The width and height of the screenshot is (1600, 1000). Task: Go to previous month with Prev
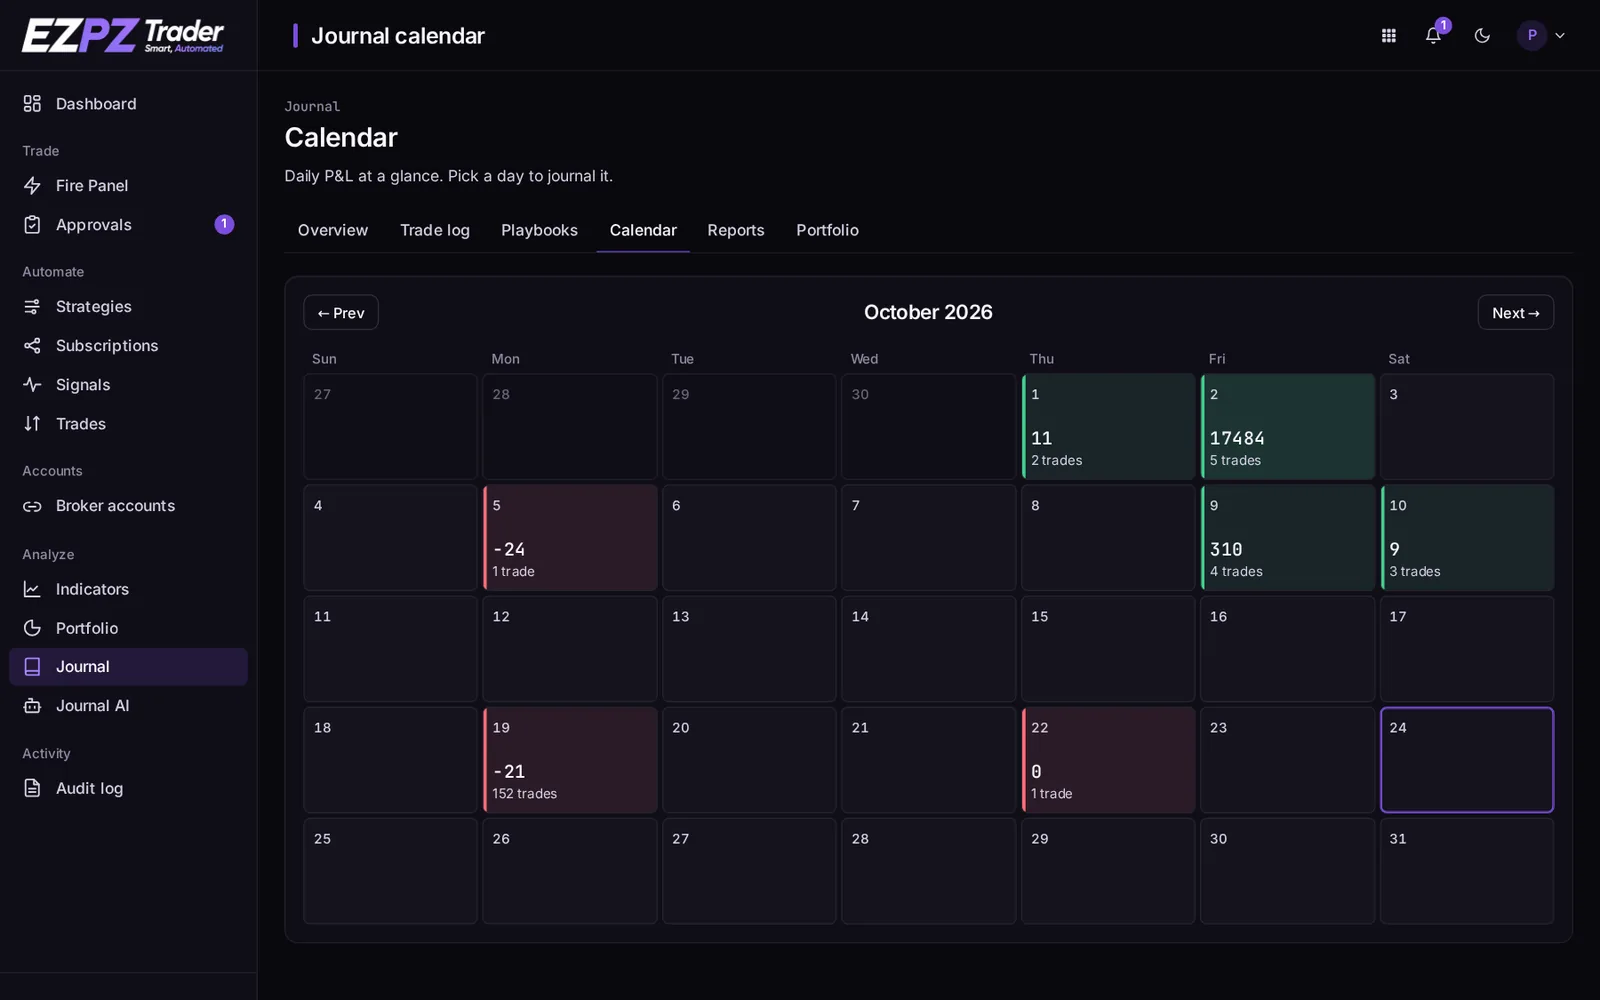pos(341,313)
